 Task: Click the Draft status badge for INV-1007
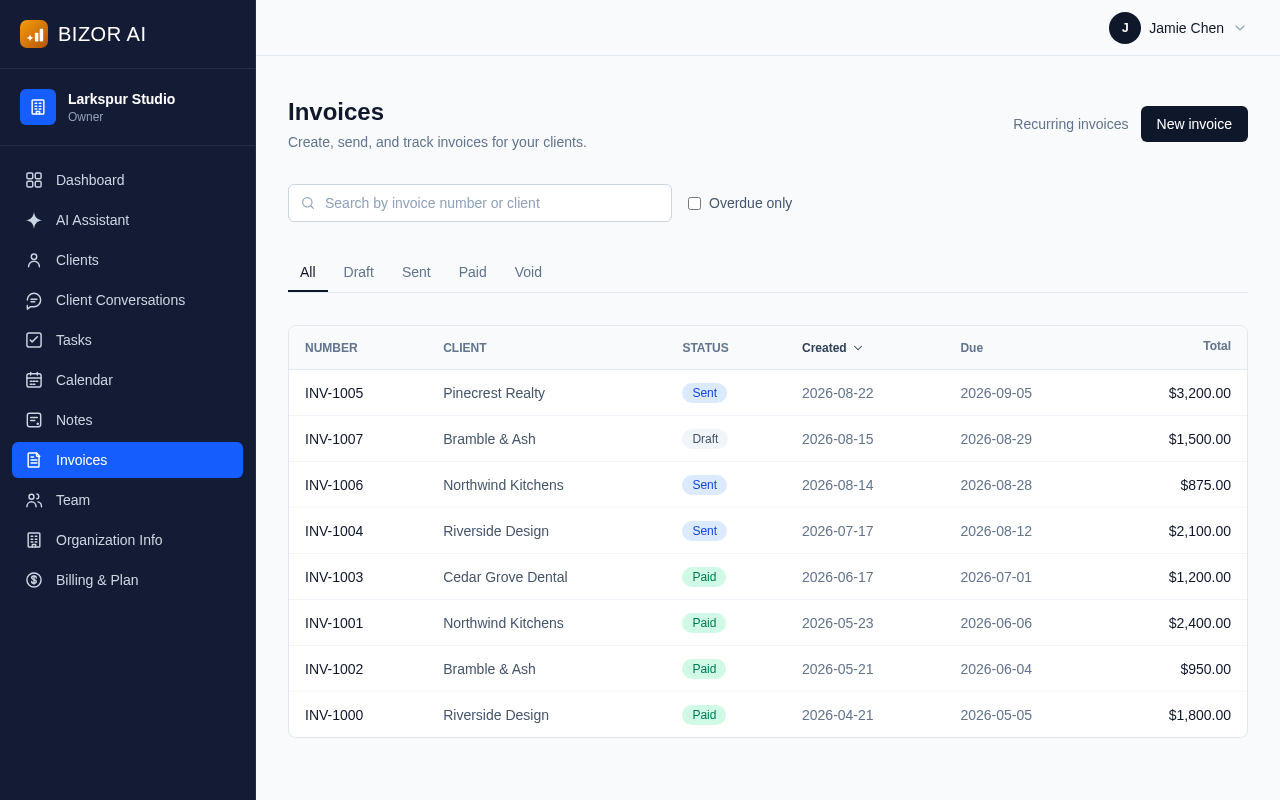click(705, 439)
